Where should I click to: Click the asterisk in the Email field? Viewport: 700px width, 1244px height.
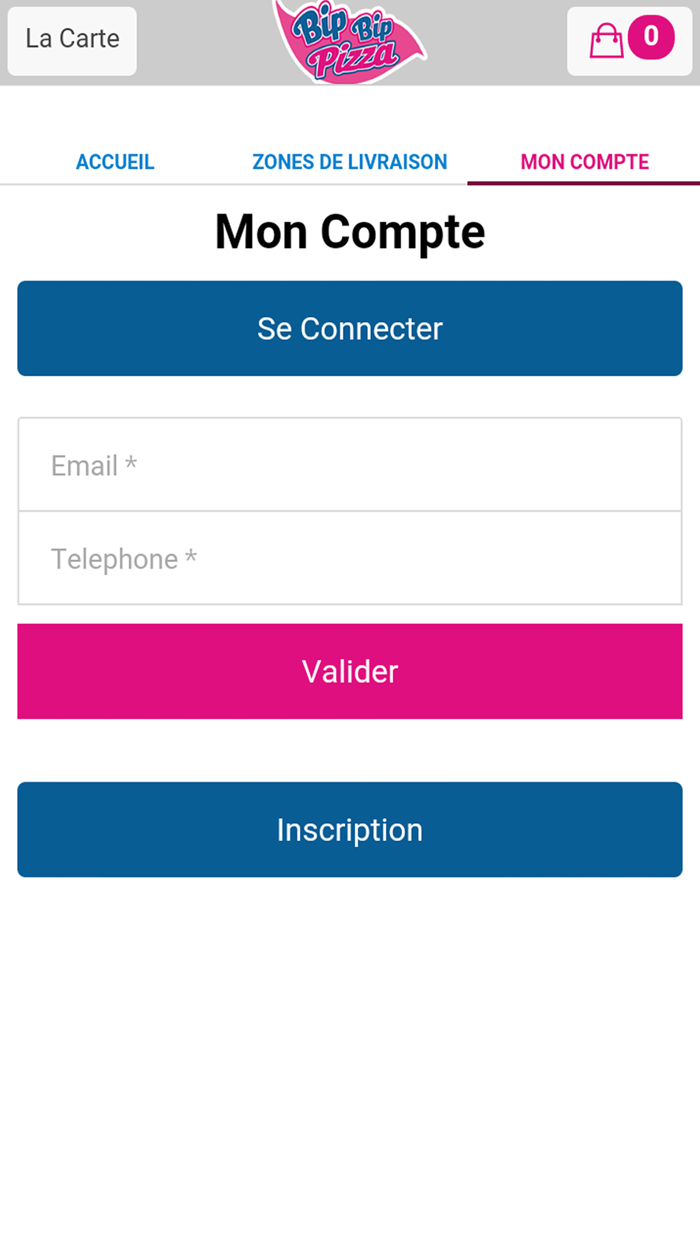(131, 464)
